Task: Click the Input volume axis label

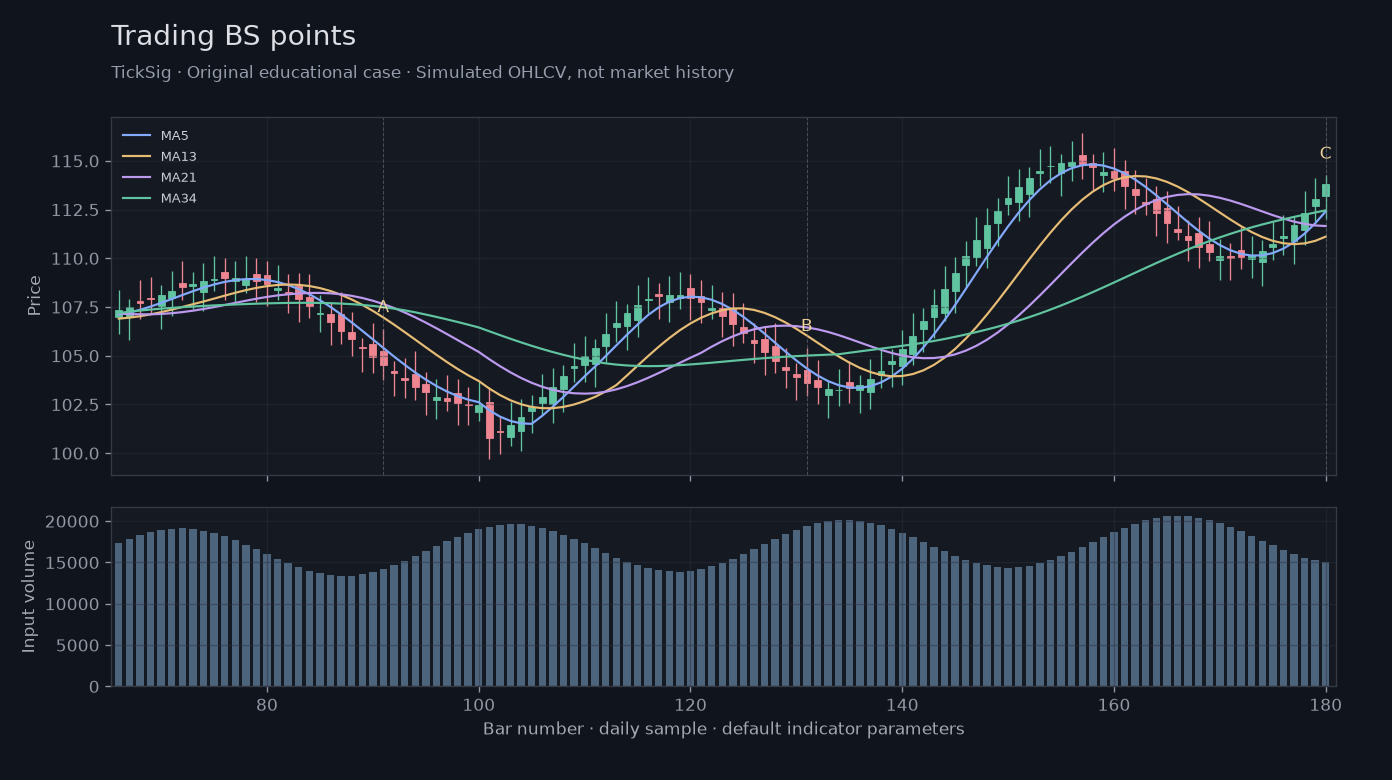Action: [x=29, y=596]
